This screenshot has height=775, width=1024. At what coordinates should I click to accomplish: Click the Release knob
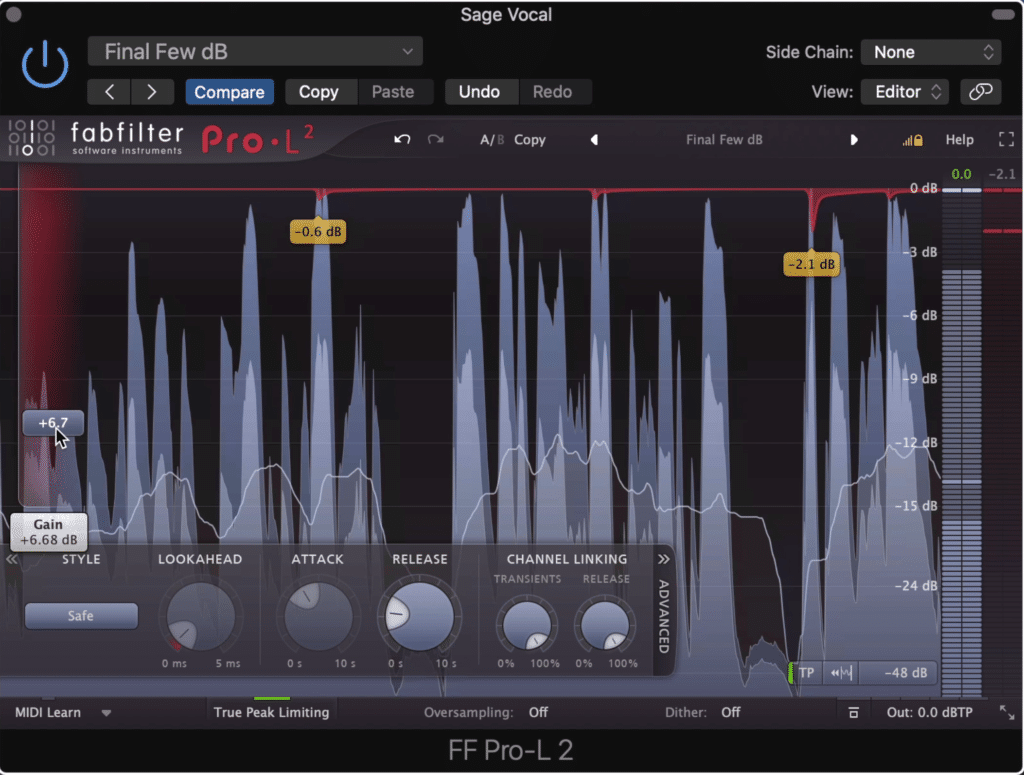tap(419, 614)
